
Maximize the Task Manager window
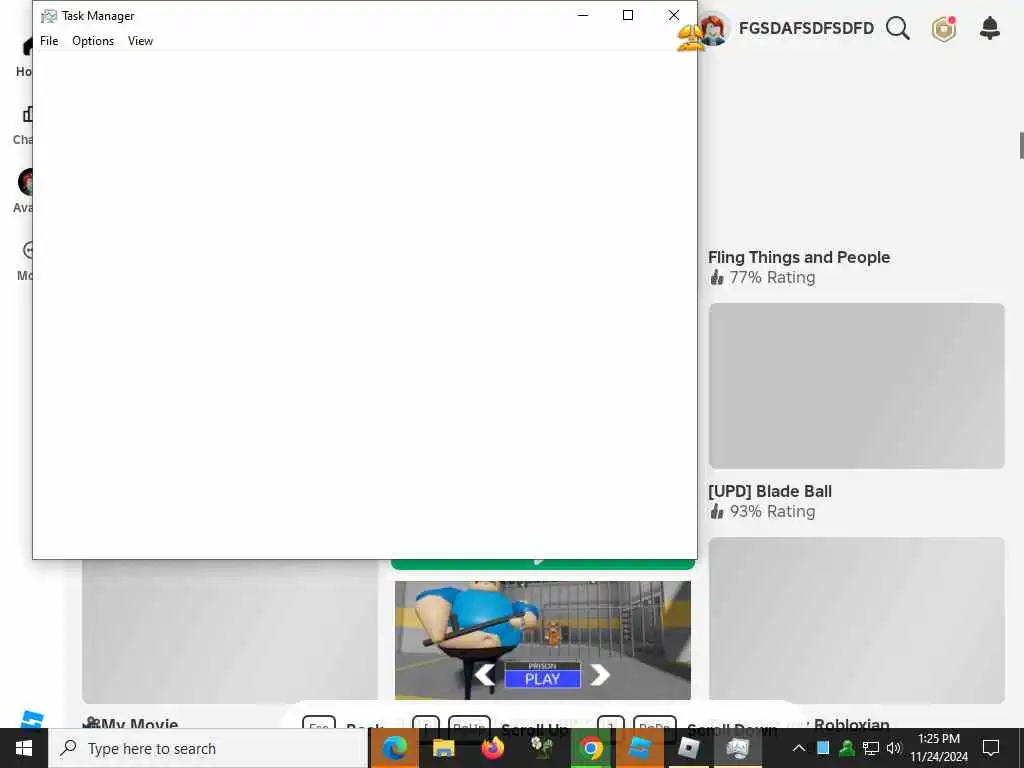(628, 15)
